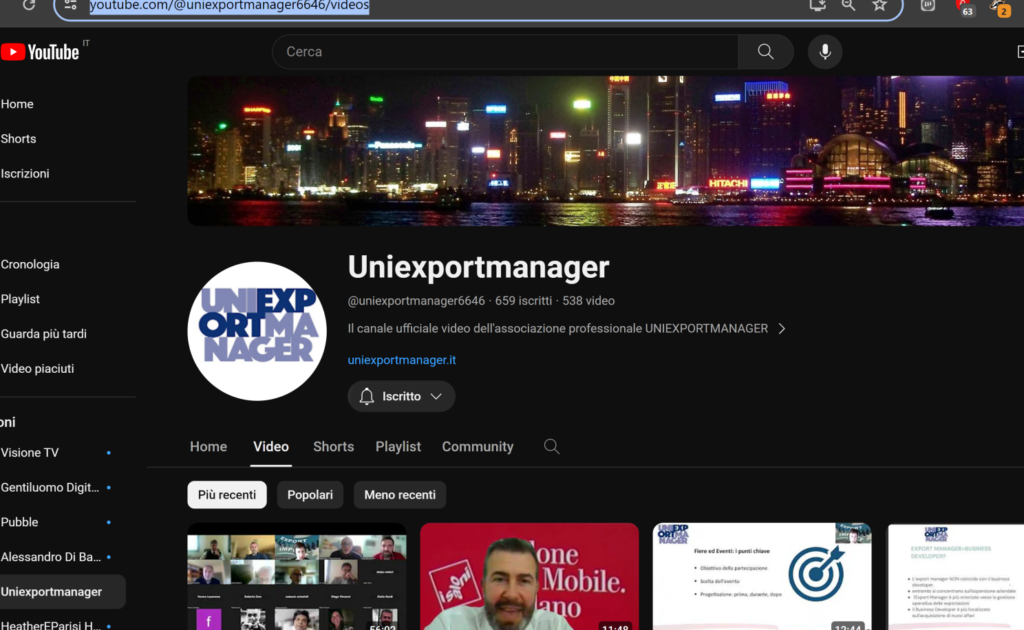Select Popolari filter chip
This screenshot has width=1024, height=630.
click(310, 495)
